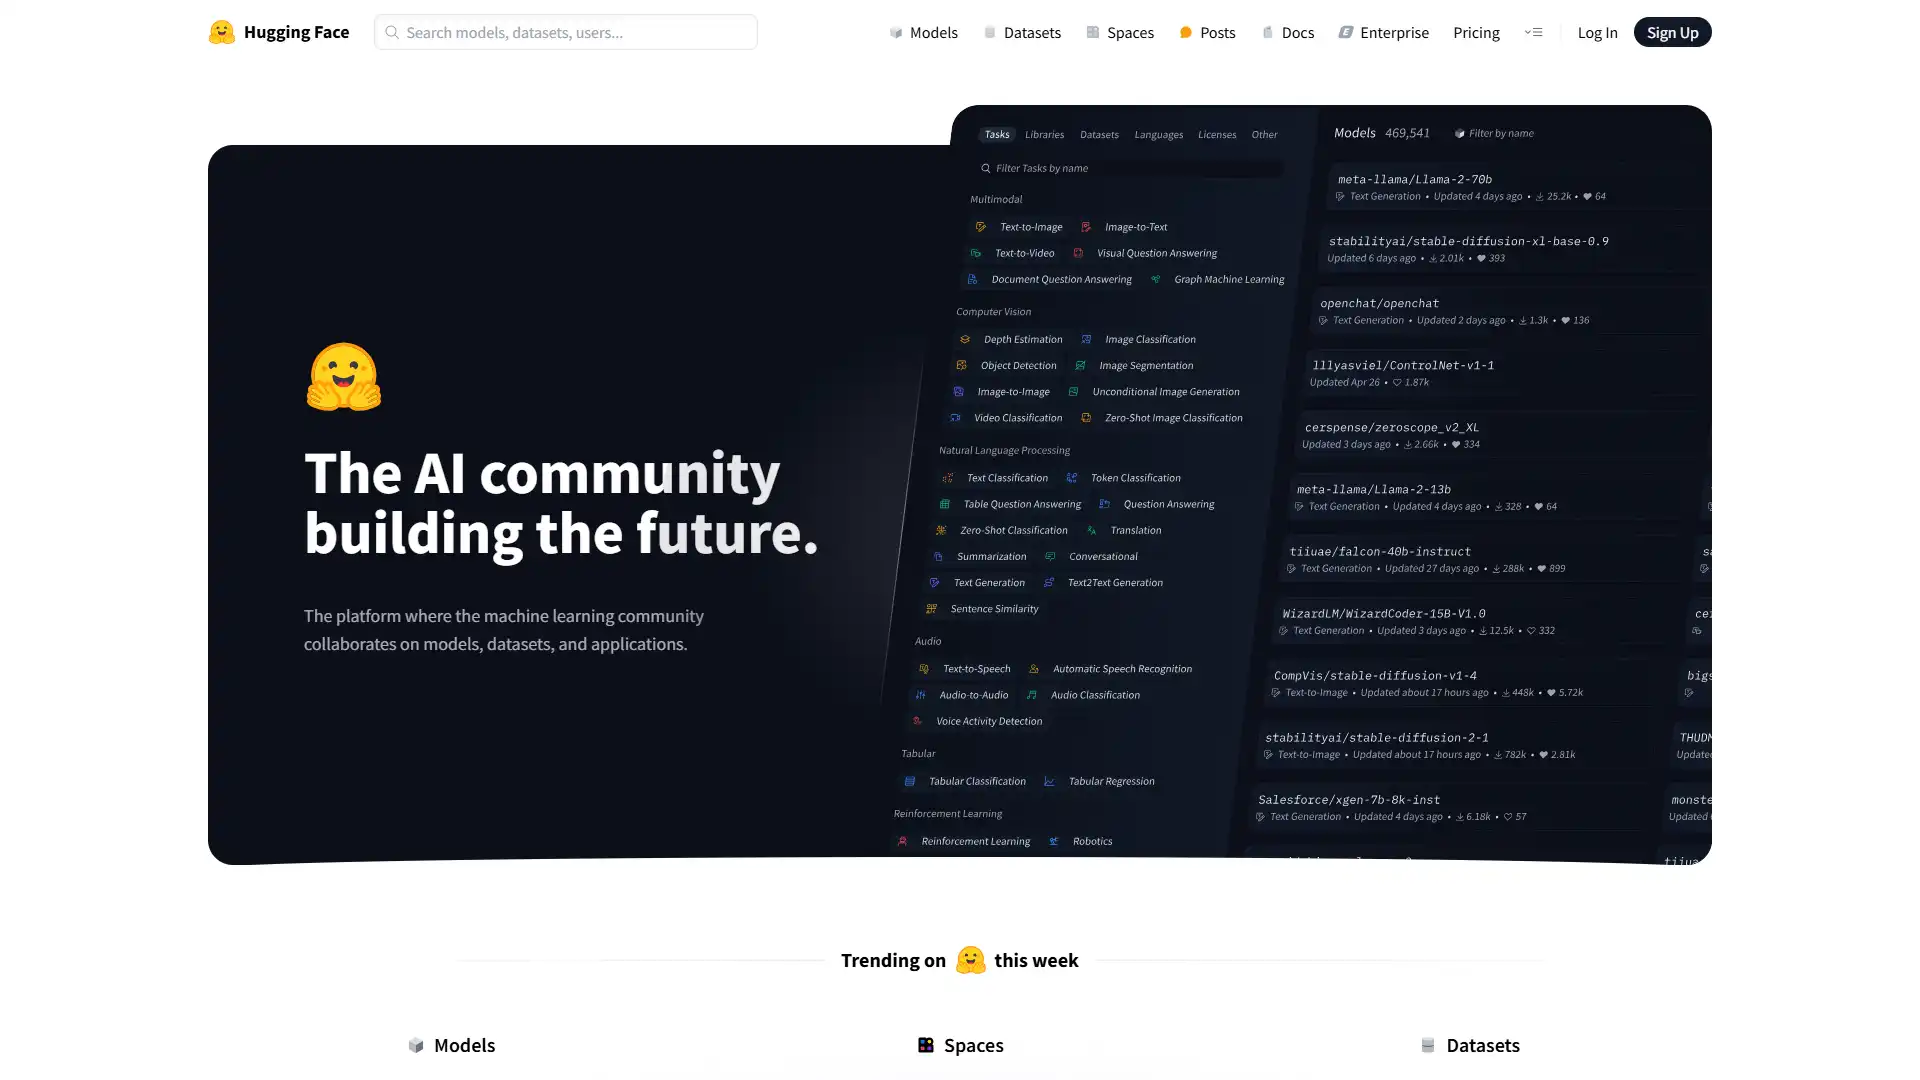Click the Text-to-Image task icon

point(981,227)
